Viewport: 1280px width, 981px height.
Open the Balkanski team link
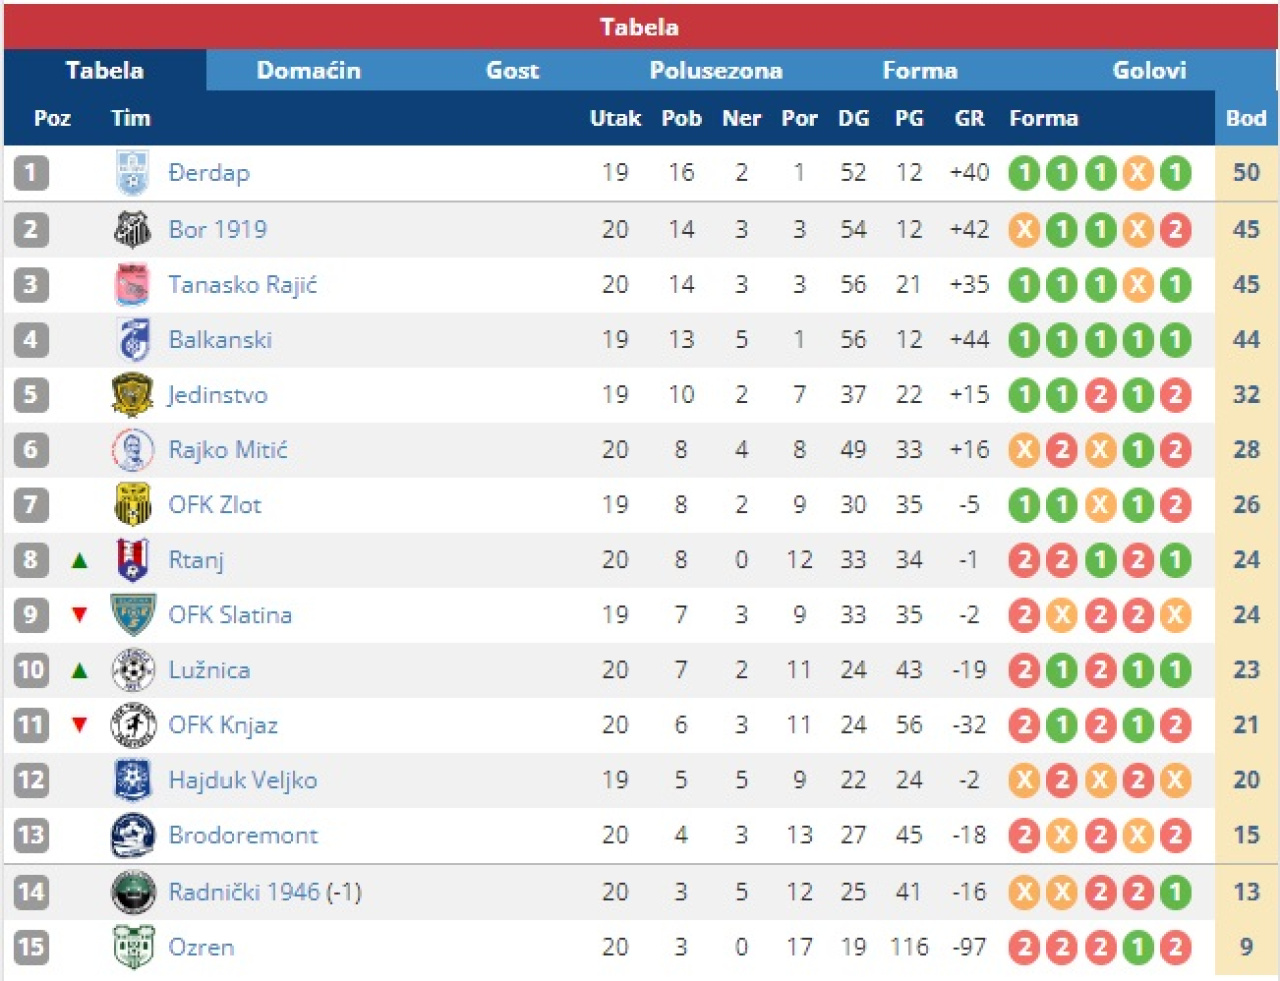[220, 340]
